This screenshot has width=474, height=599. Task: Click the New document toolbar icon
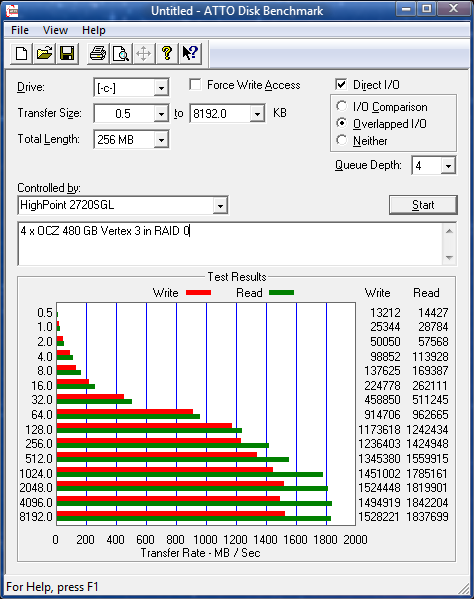tap(21, 53)
